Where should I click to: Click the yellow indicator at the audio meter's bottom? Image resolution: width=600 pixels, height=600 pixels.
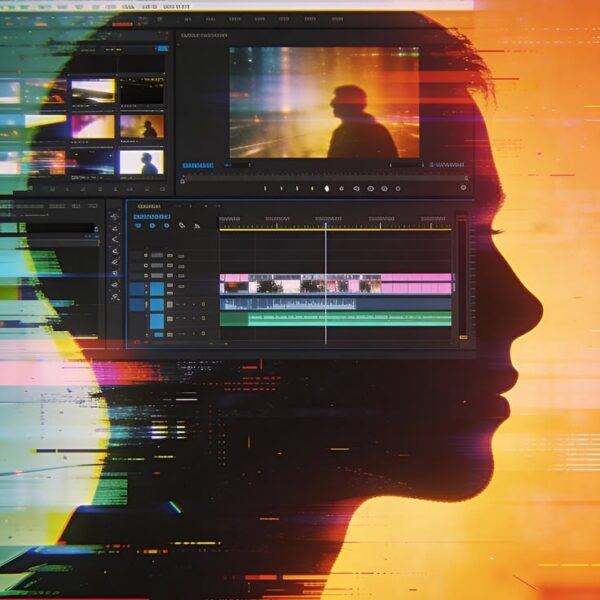point(463,338)
